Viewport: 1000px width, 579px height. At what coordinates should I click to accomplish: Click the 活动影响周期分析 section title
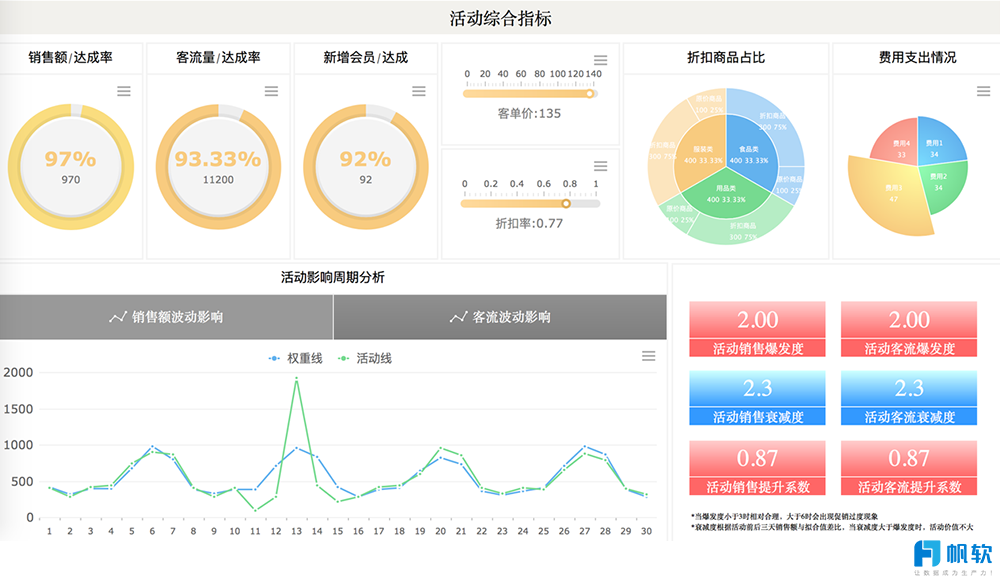(x=333, y=277)
